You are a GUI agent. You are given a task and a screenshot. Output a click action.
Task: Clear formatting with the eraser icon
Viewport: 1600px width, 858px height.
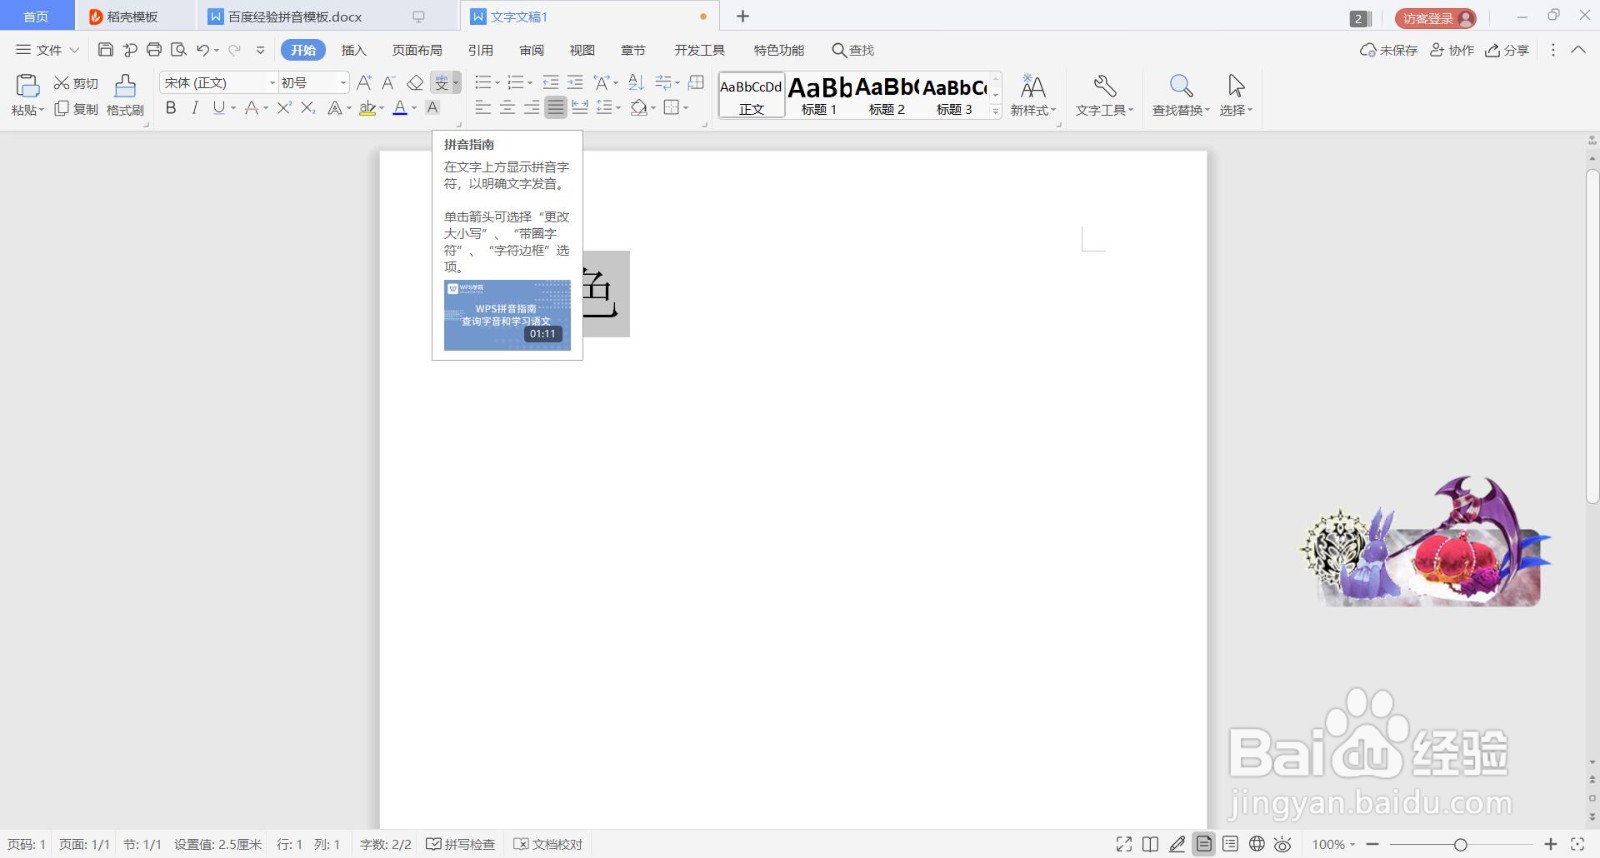click(415, 83)
